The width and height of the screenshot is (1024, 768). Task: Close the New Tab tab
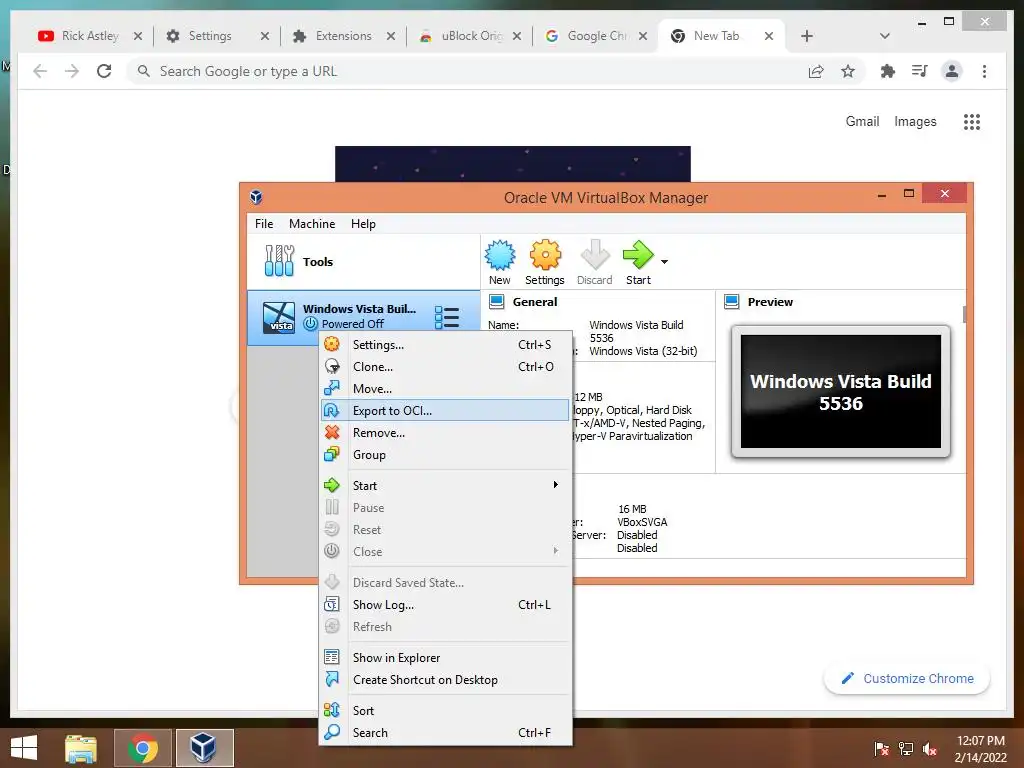click(x=769, y=36)
